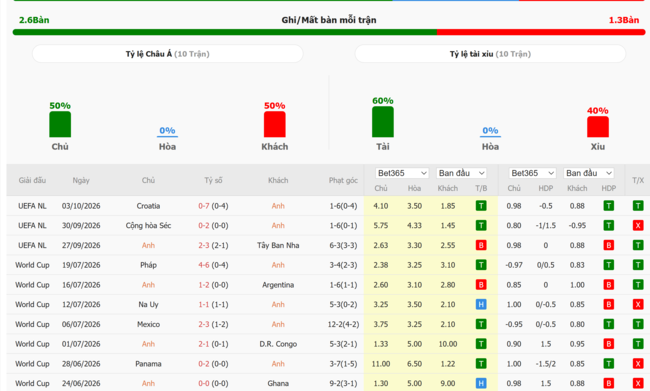
Task: Click handicap value -1.5/2
Action: coord(546,364)
